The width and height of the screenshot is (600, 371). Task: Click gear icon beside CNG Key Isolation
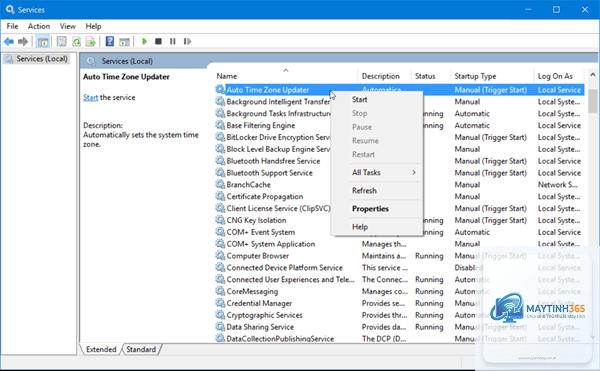point(220,220)
